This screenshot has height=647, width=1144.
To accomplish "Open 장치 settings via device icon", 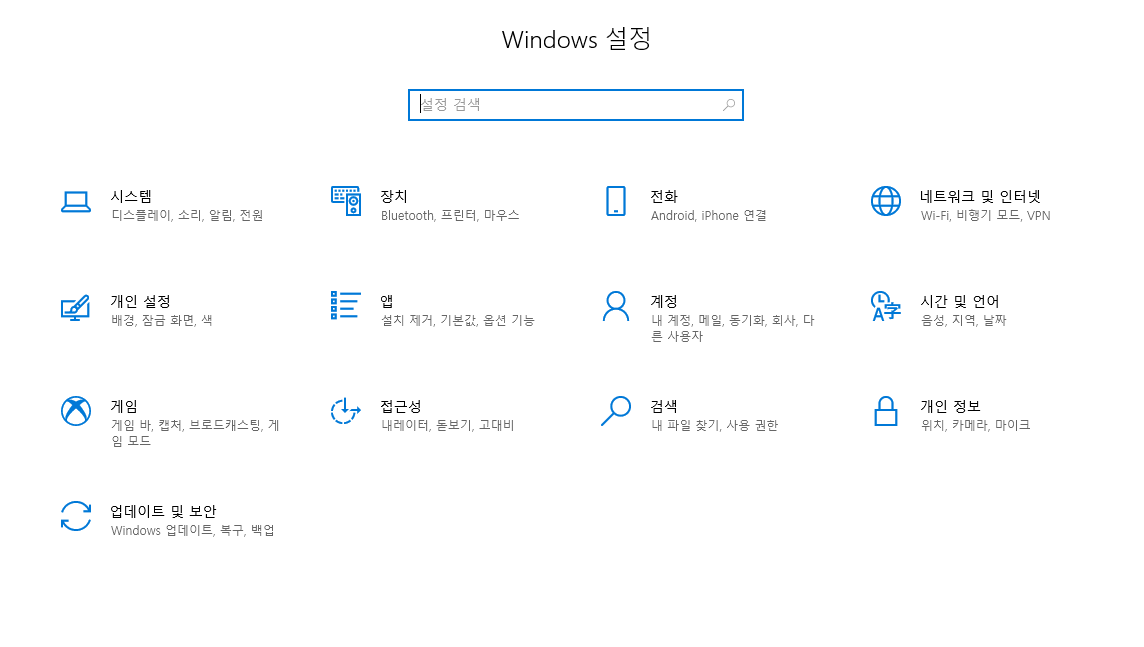I will click(x=346, y=201).
